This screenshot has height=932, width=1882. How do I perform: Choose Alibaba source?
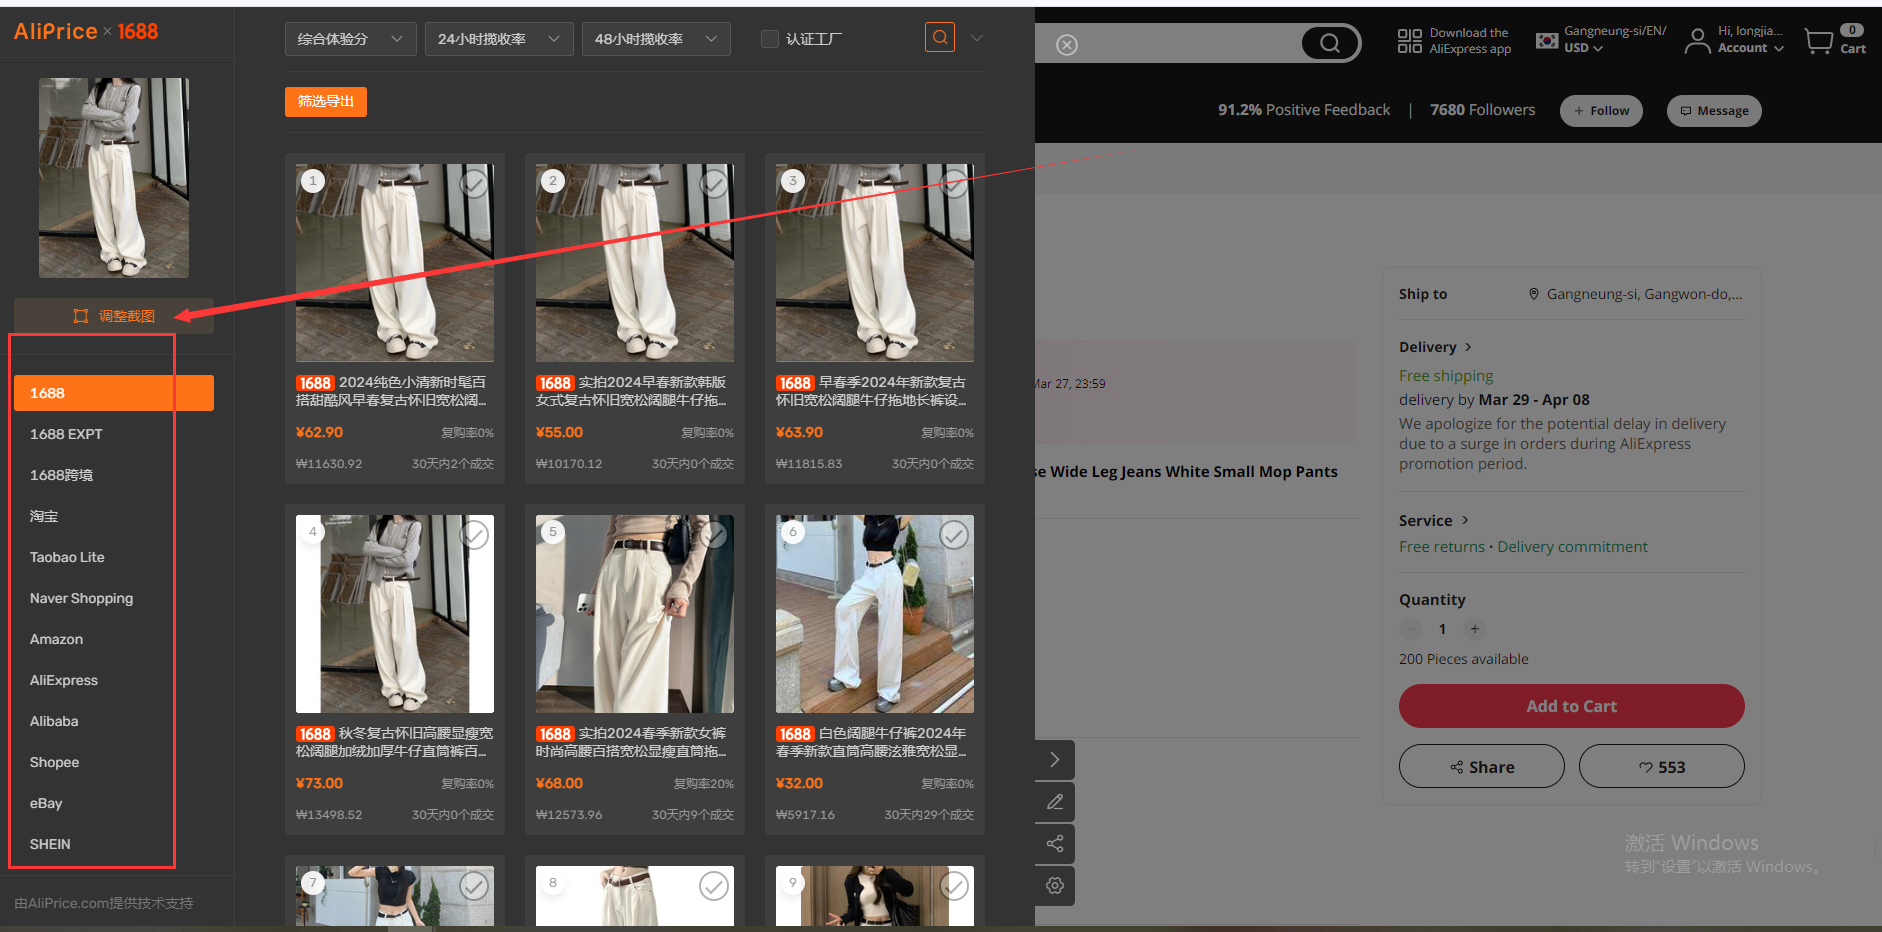(x=54, y=721)
